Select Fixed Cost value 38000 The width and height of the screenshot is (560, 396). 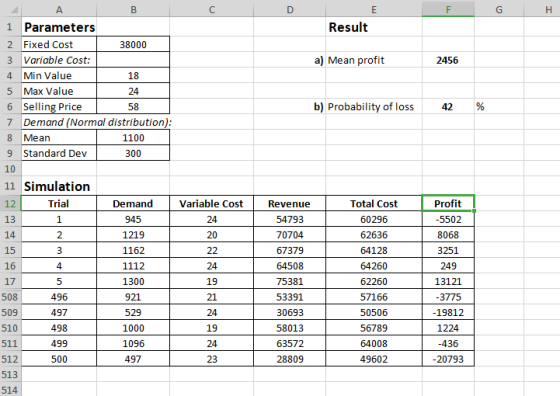[133, 44]
